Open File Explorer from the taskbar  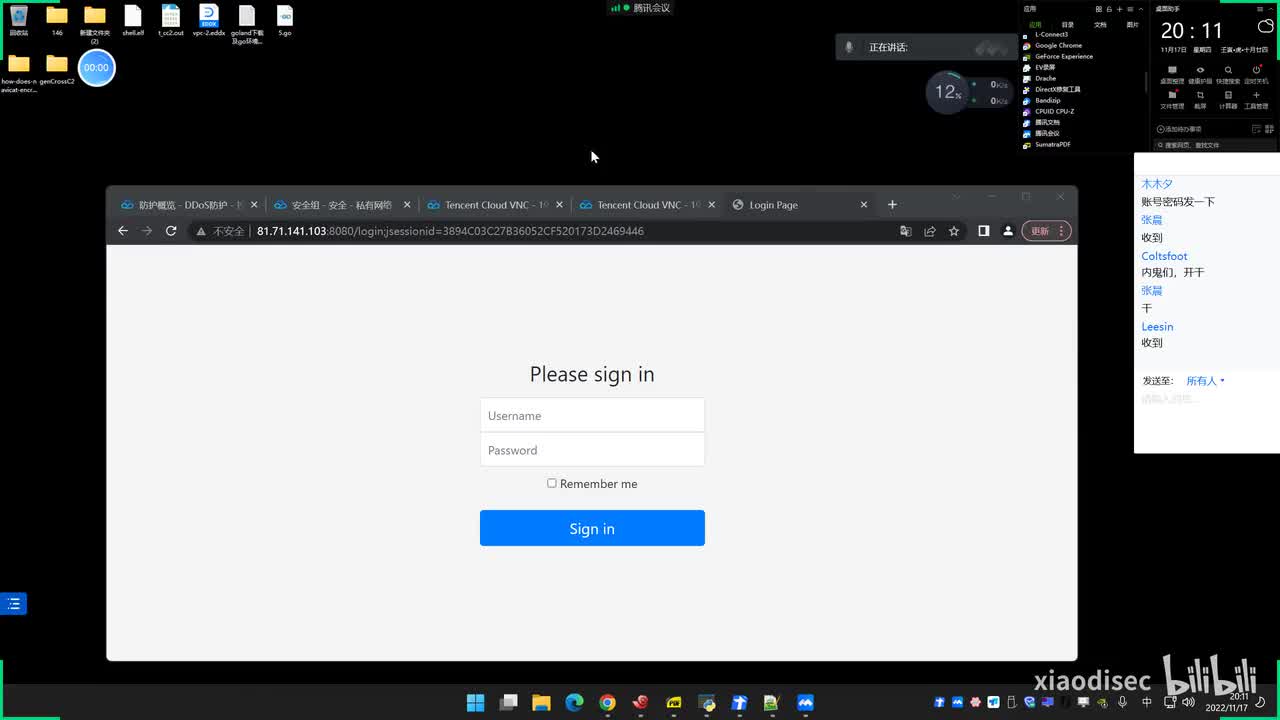tap(541, 703)
